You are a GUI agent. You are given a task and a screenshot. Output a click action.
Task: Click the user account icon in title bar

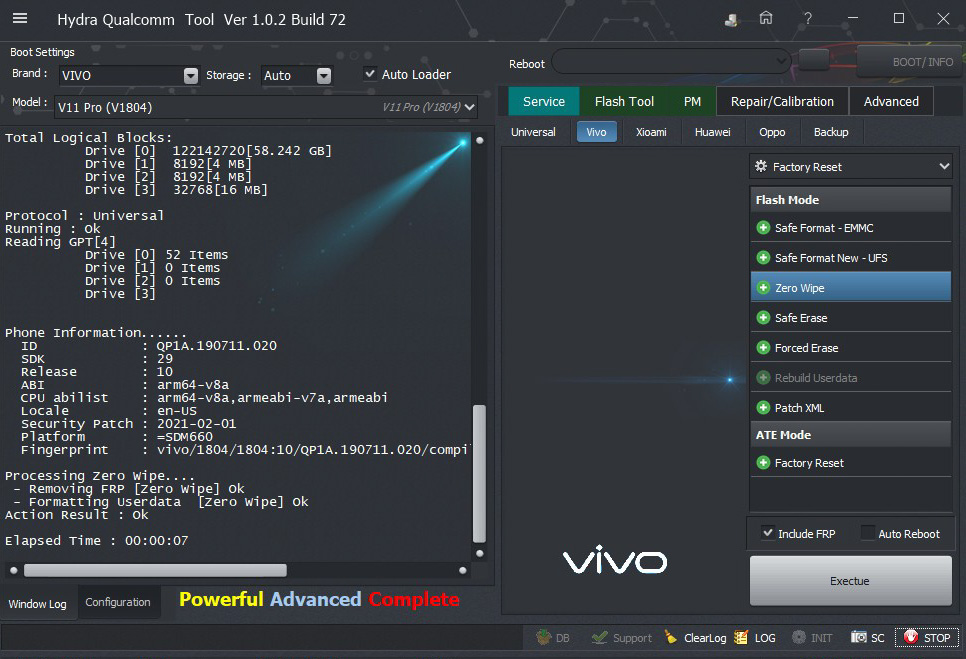pos(731,20)
